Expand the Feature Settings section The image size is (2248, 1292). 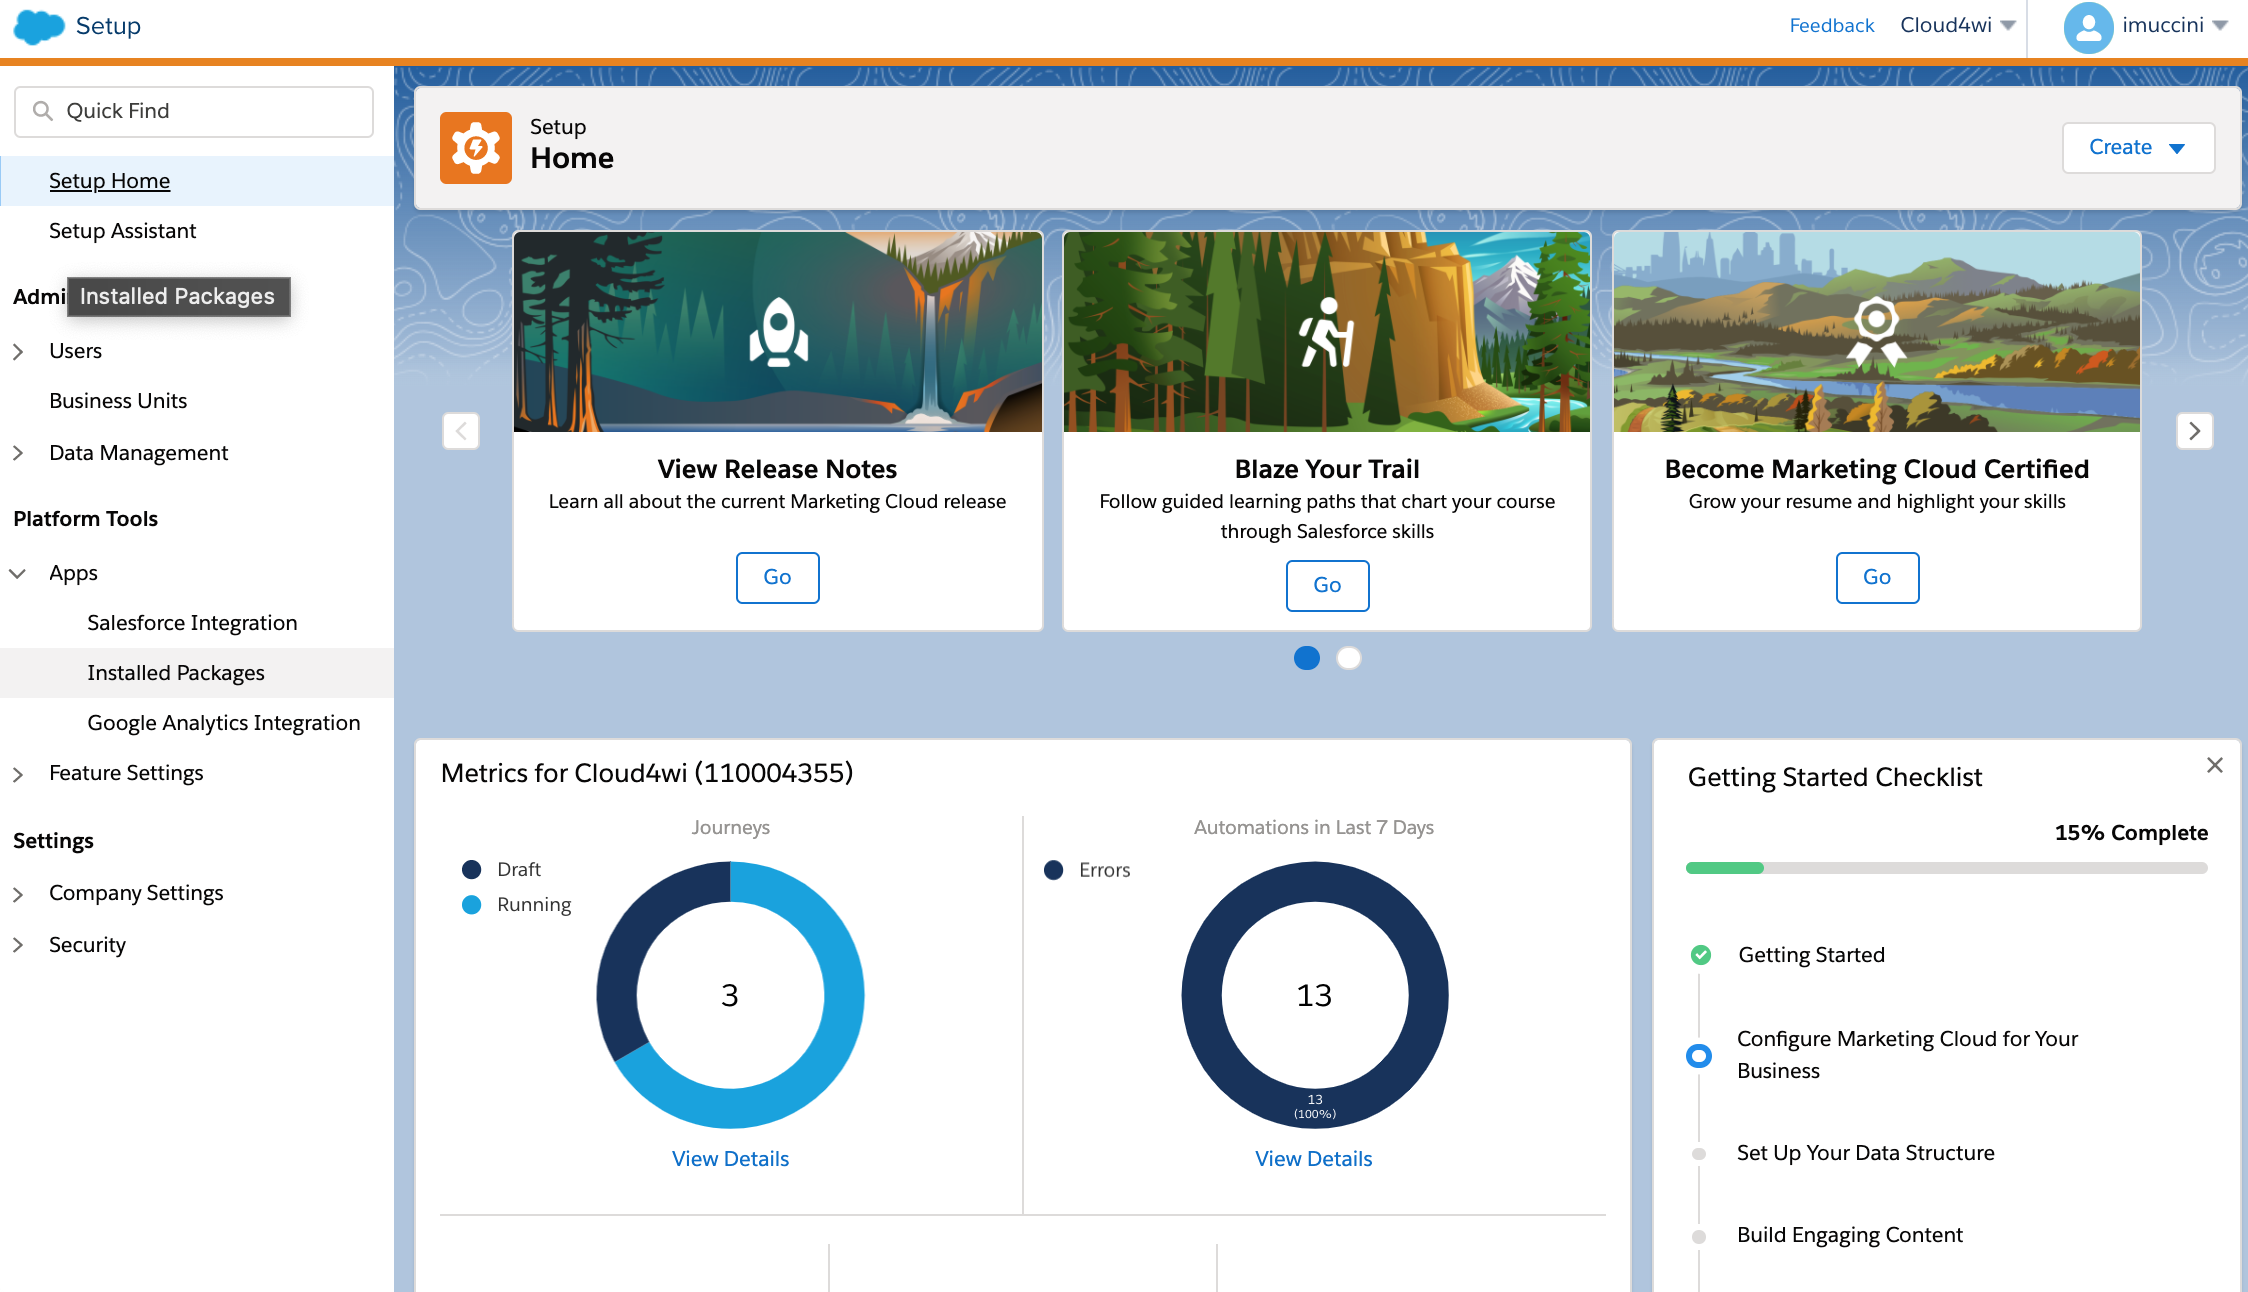[x=18, y=774]
